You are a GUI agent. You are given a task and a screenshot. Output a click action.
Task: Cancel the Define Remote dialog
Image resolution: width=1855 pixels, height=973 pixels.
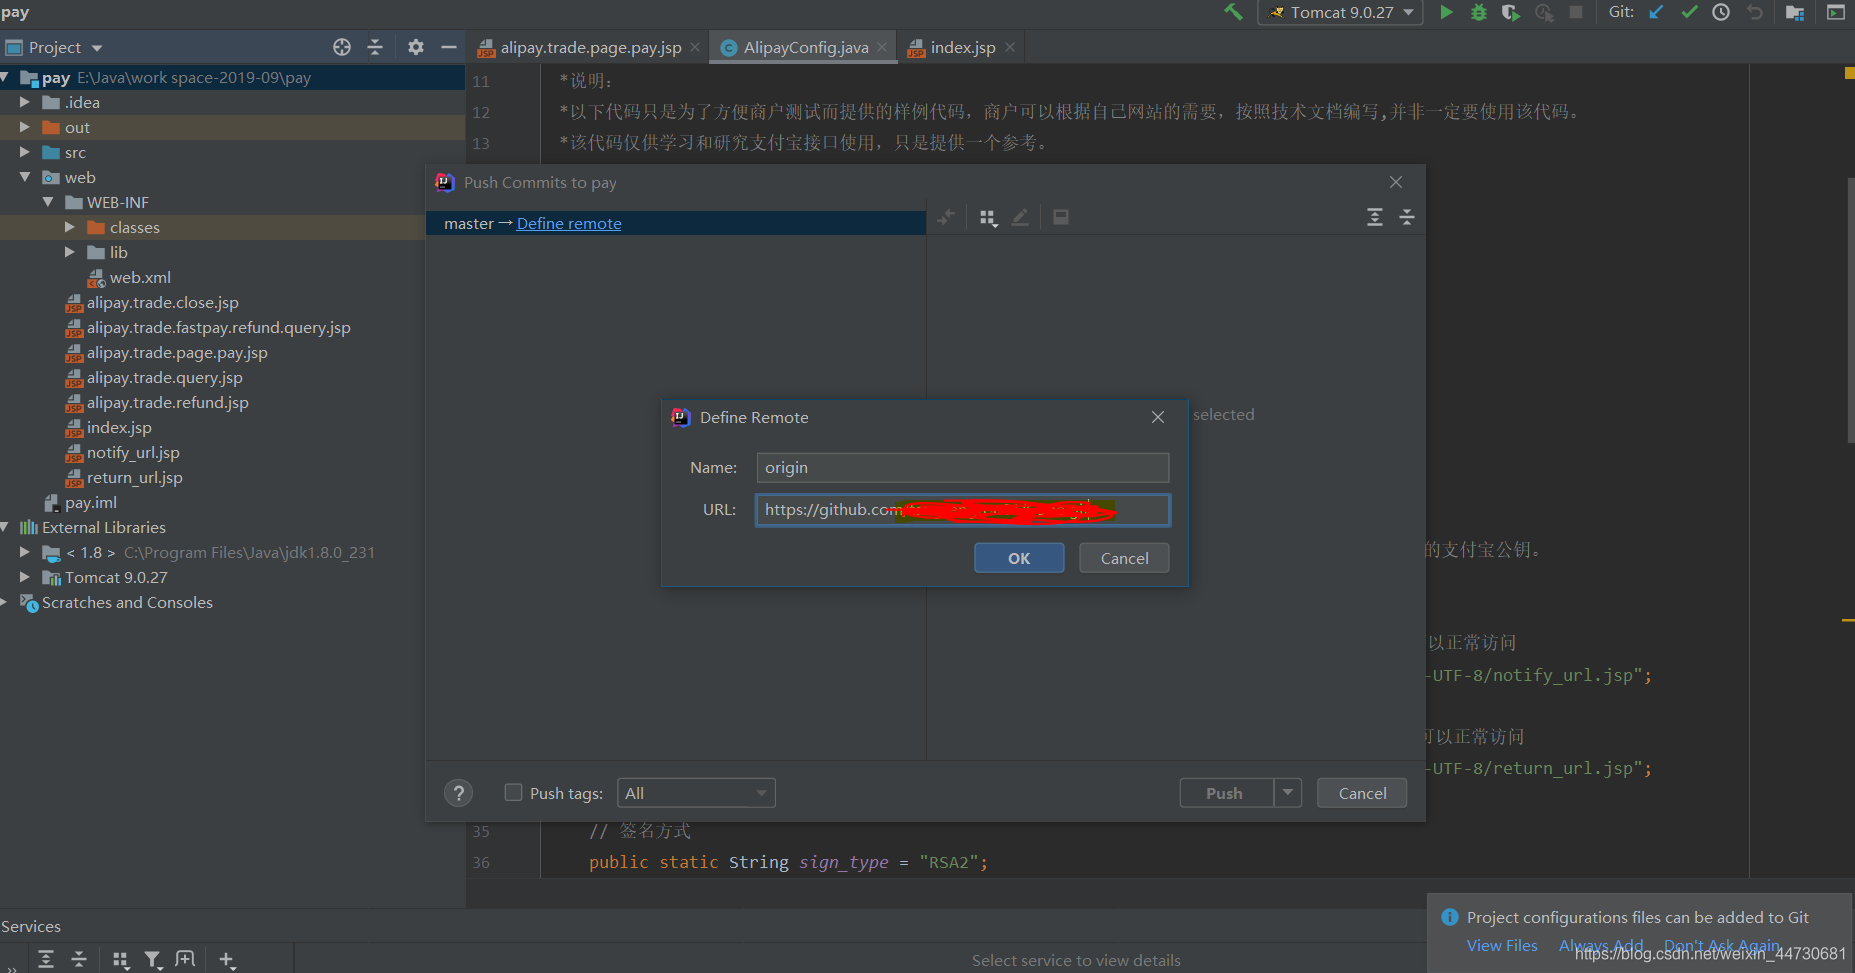(x=1124, y=558)
